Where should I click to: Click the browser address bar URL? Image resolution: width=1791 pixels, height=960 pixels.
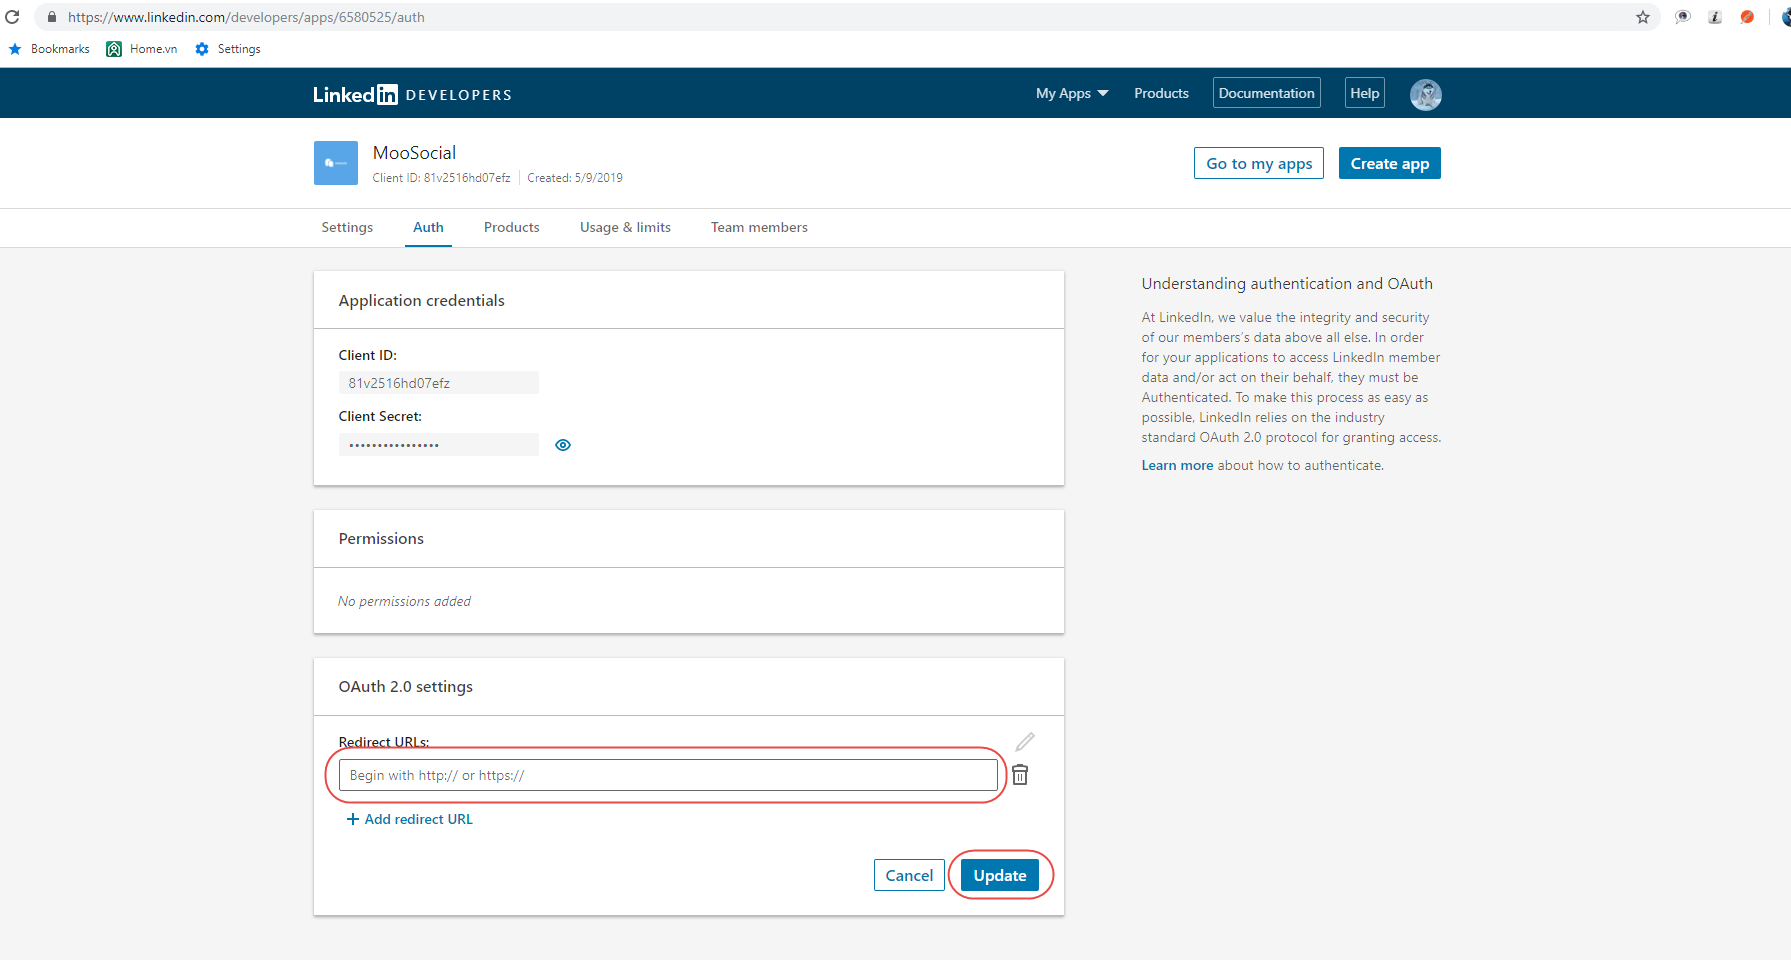(x=246, y=17)
